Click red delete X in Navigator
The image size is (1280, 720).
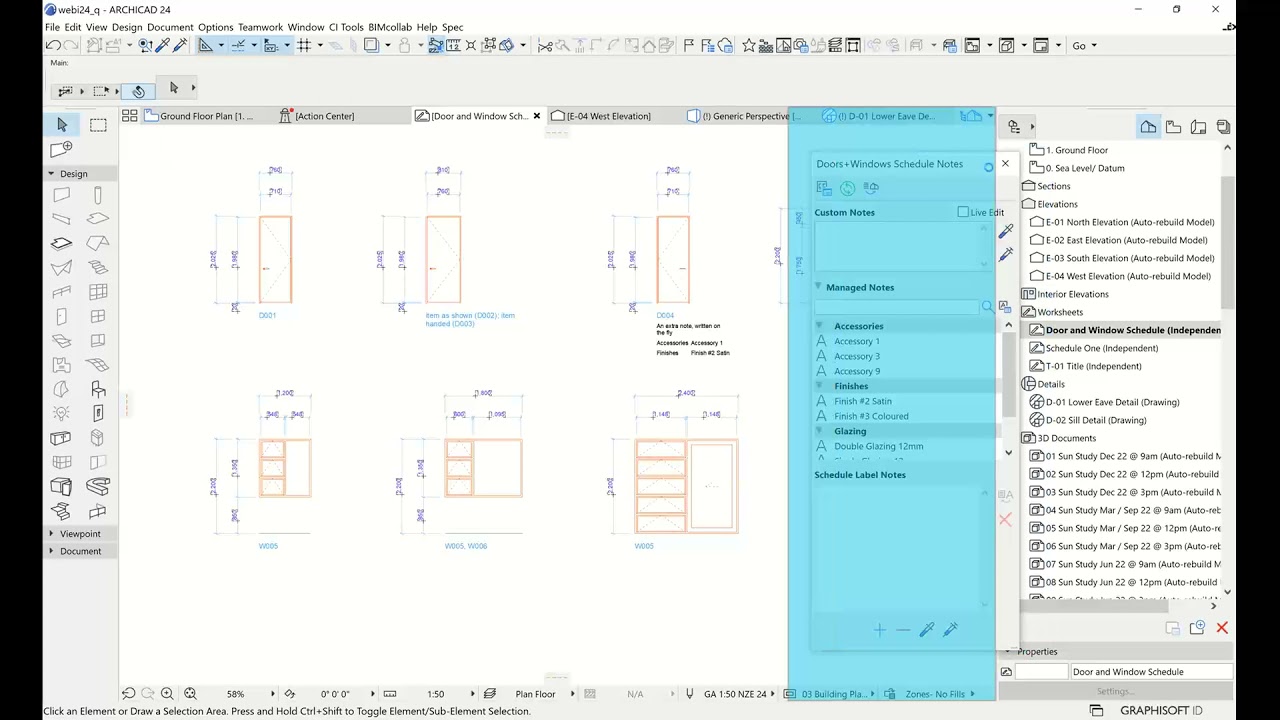[x=1222, y=628]
